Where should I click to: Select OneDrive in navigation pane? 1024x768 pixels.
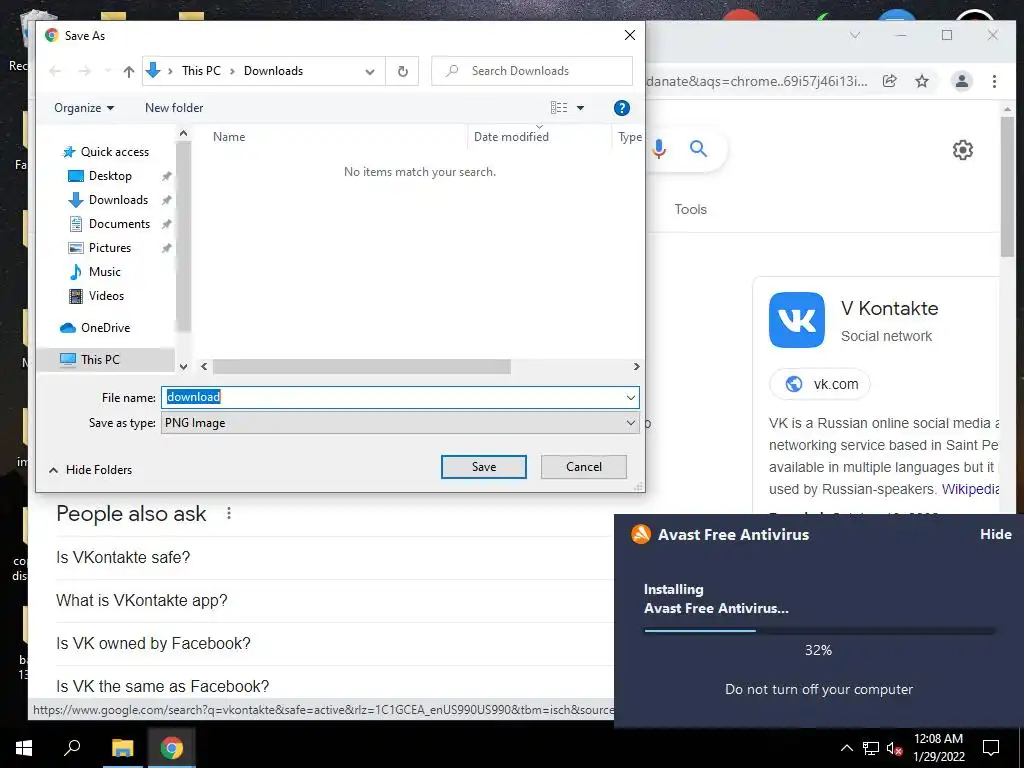point(105,328)
